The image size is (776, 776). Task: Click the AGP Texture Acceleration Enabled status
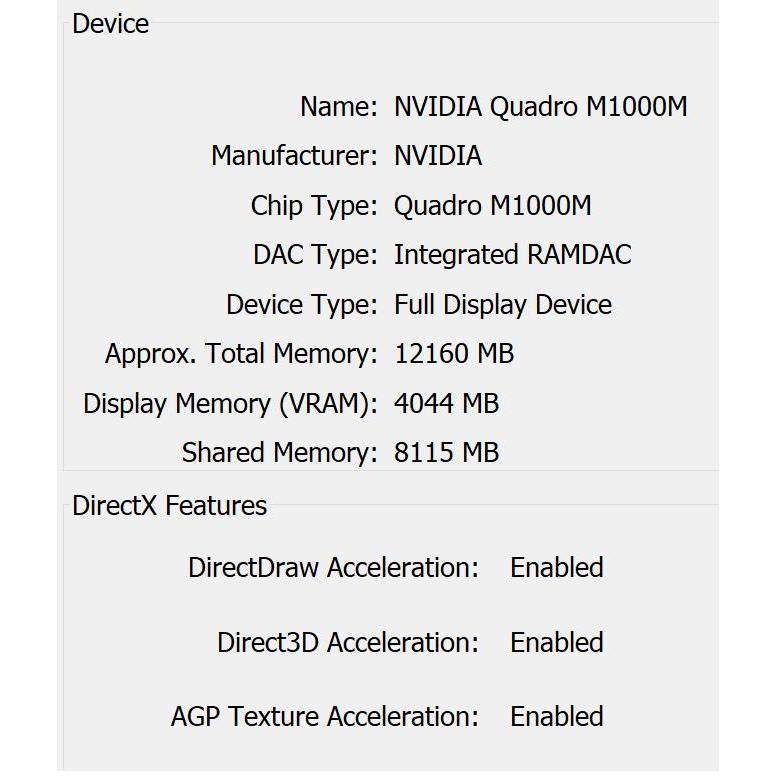coord(556,717)
